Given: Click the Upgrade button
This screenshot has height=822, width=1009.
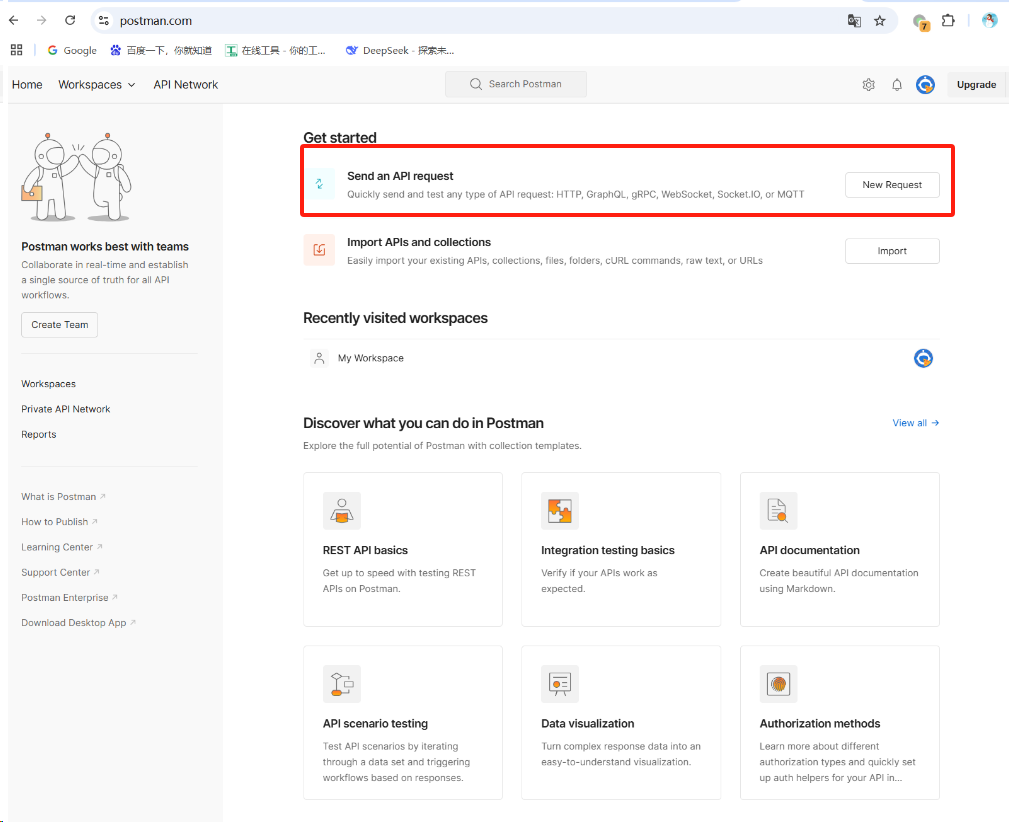Looking at the screenshot, I should click(x=976, y=84).
